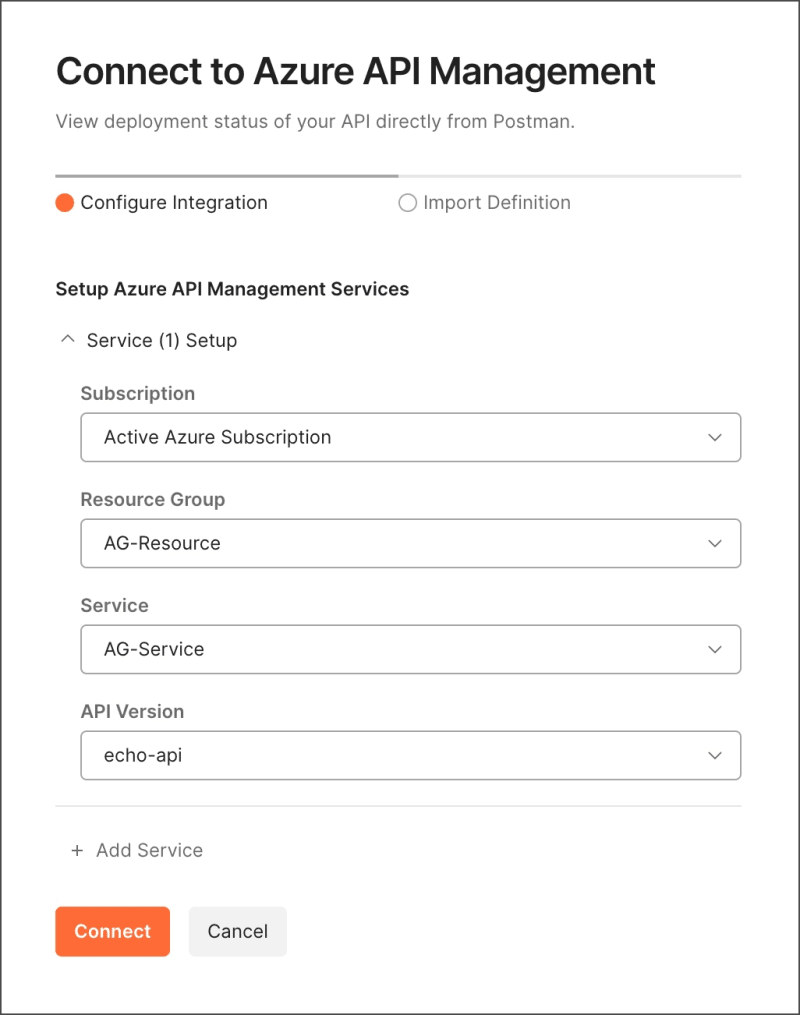Switch to the Import Definition step label
Viewport: 800px width, 1015px height.
496,203
